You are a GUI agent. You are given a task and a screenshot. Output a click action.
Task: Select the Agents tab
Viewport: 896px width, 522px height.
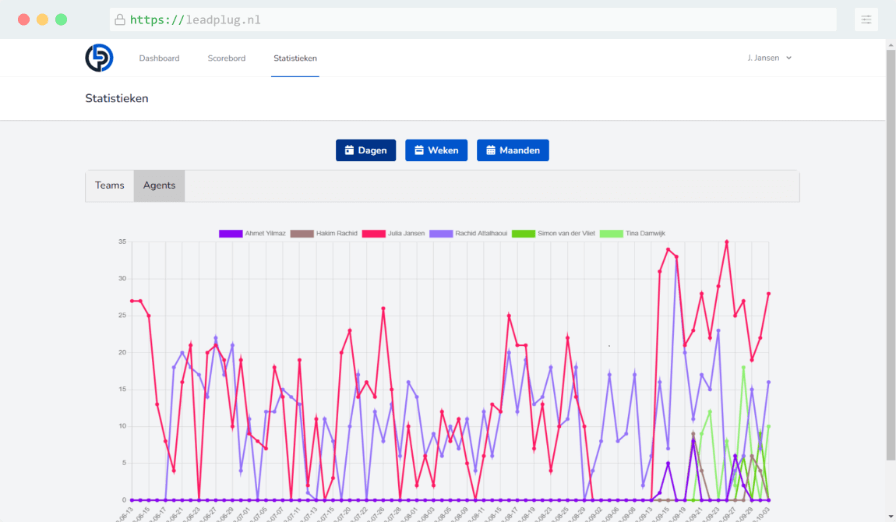coord(159,186)
